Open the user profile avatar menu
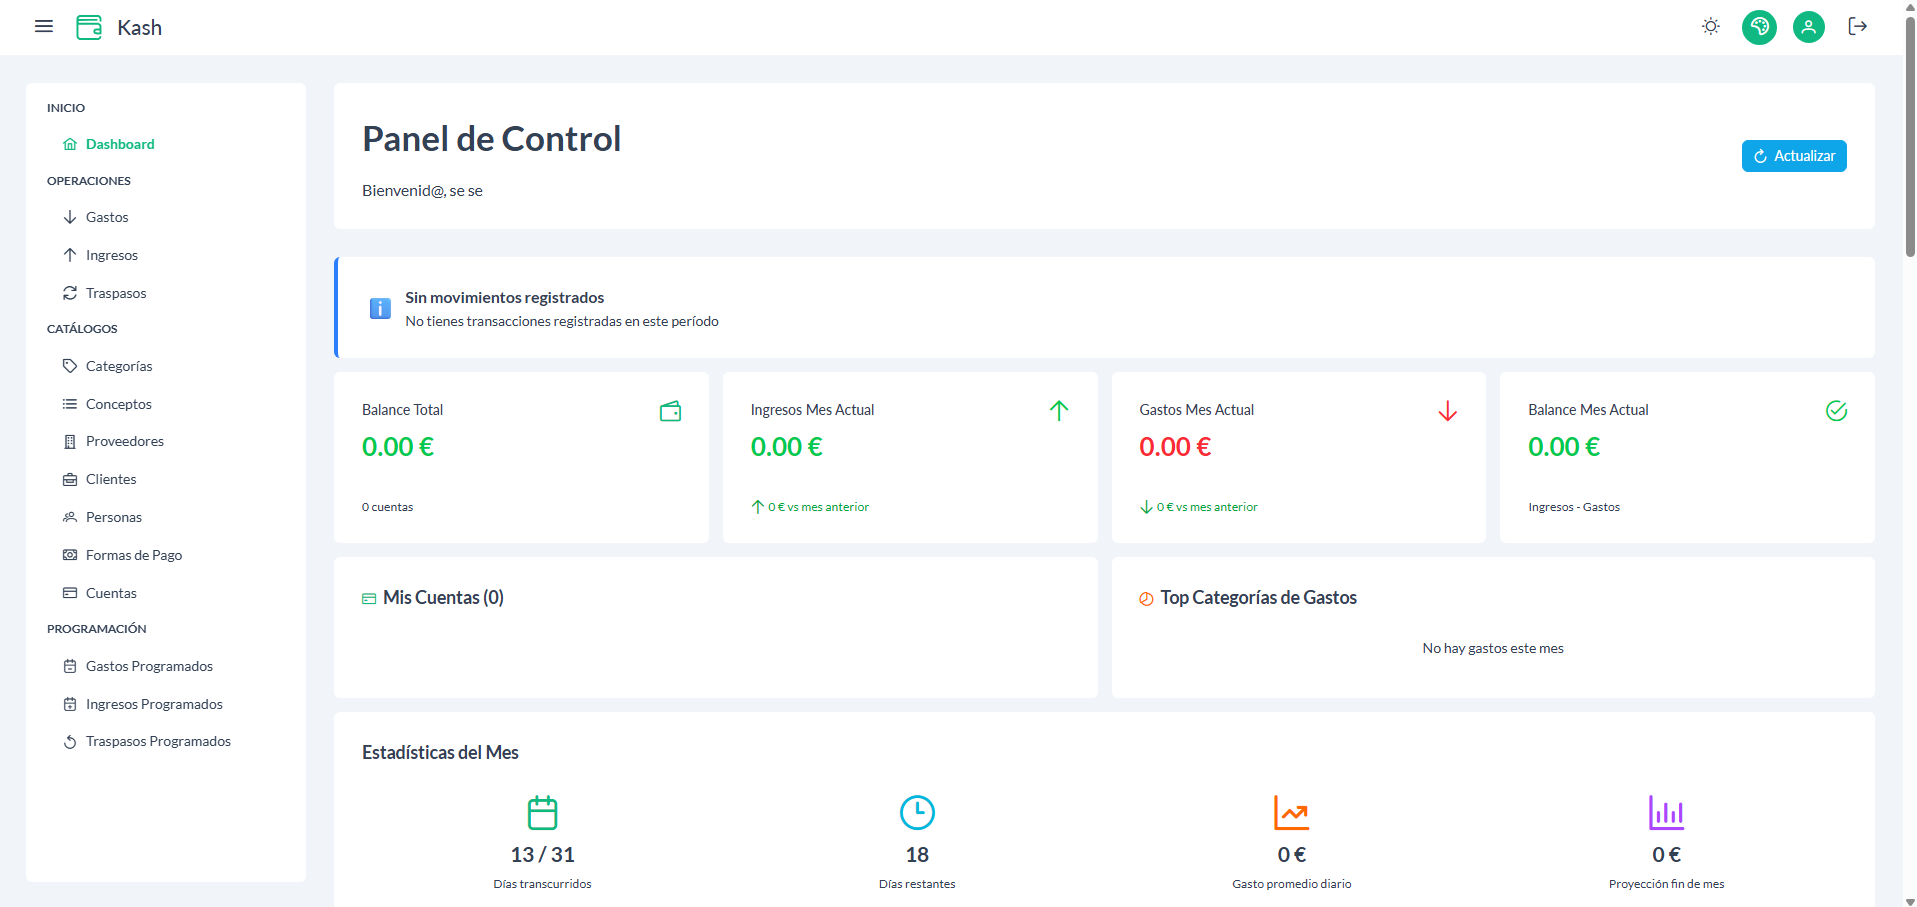The image size is (1917, 907). coord(1807,27)
